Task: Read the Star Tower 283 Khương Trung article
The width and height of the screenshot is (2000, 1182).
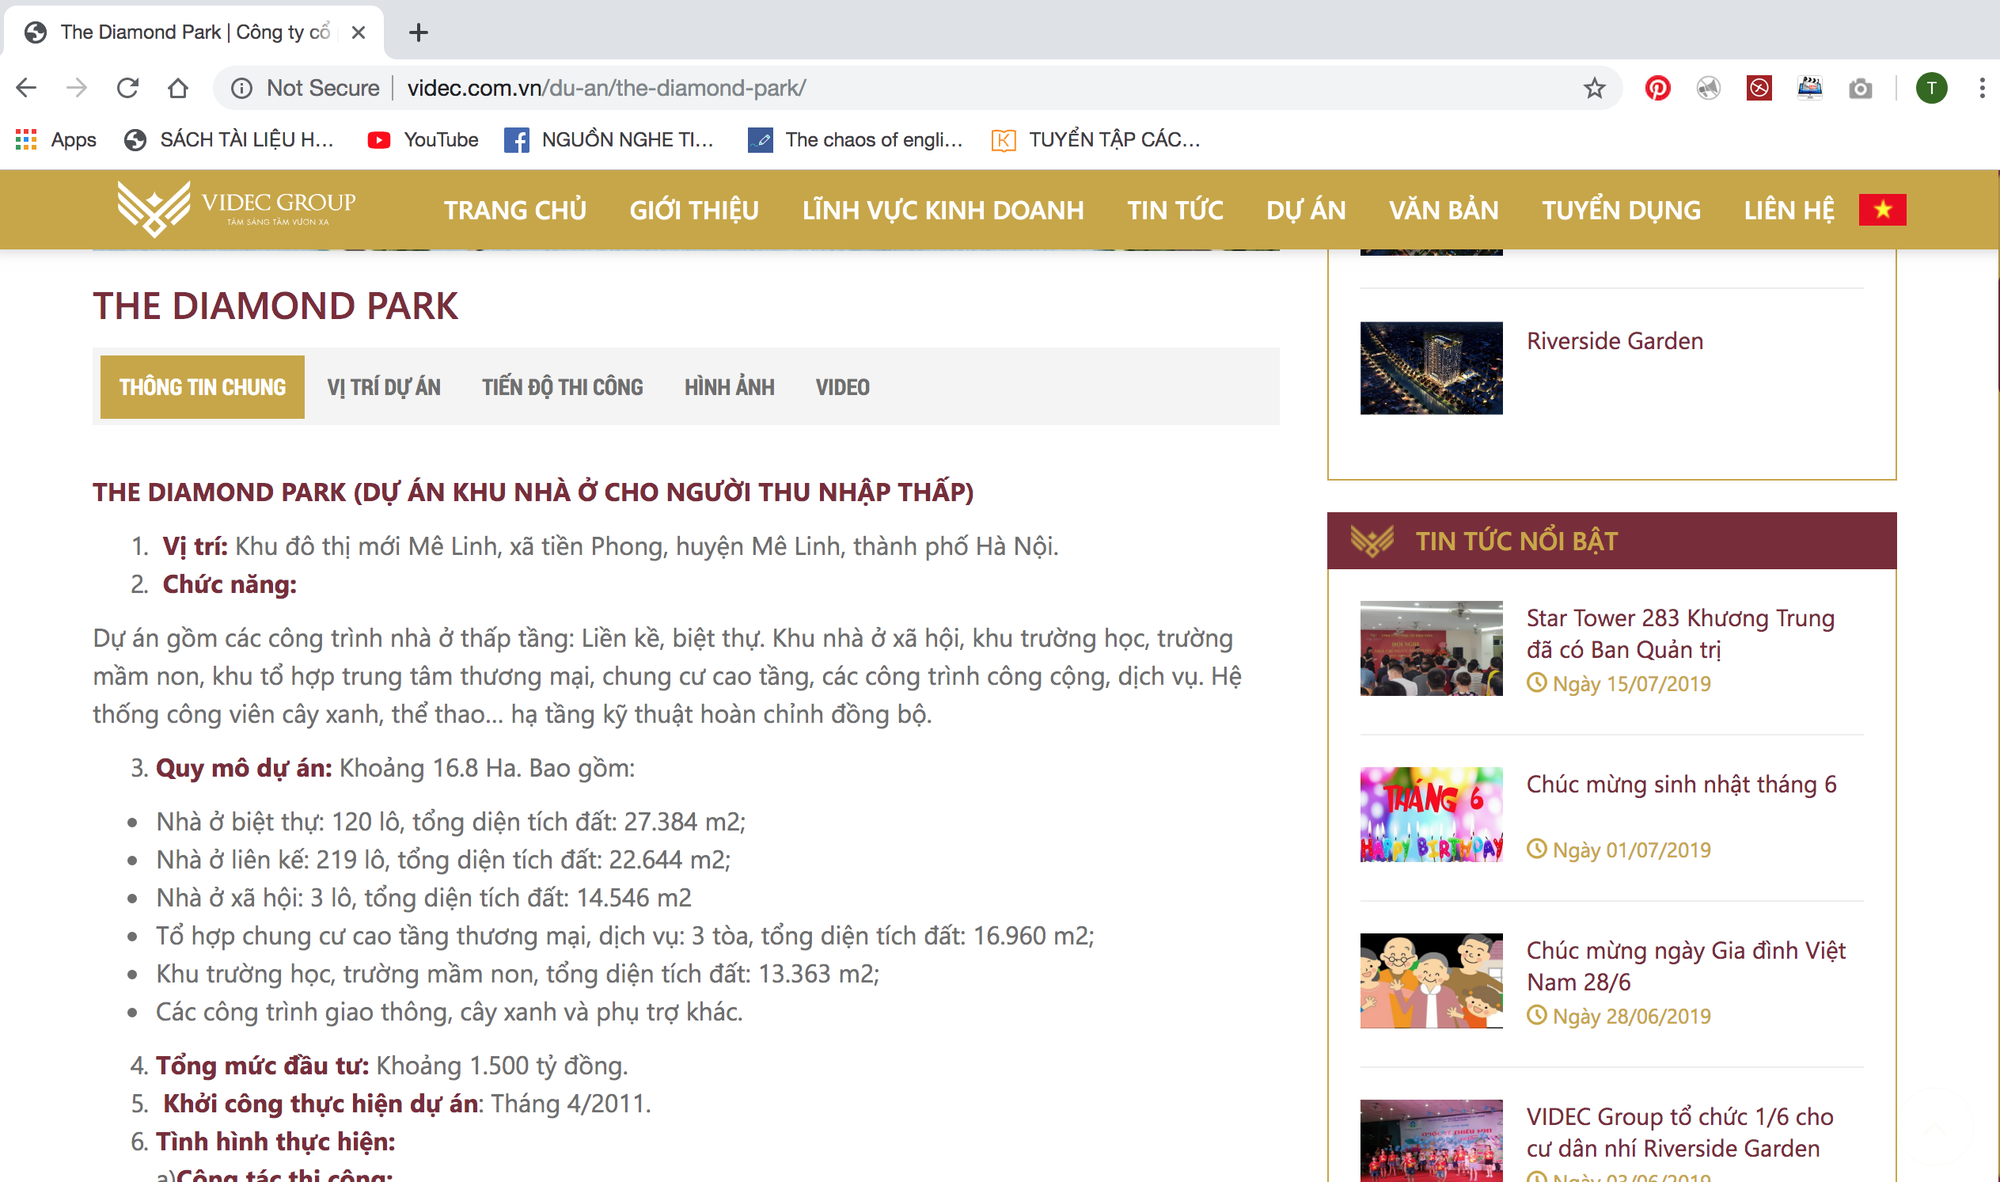Action: pyautogui.click(x=1680, y=634)
